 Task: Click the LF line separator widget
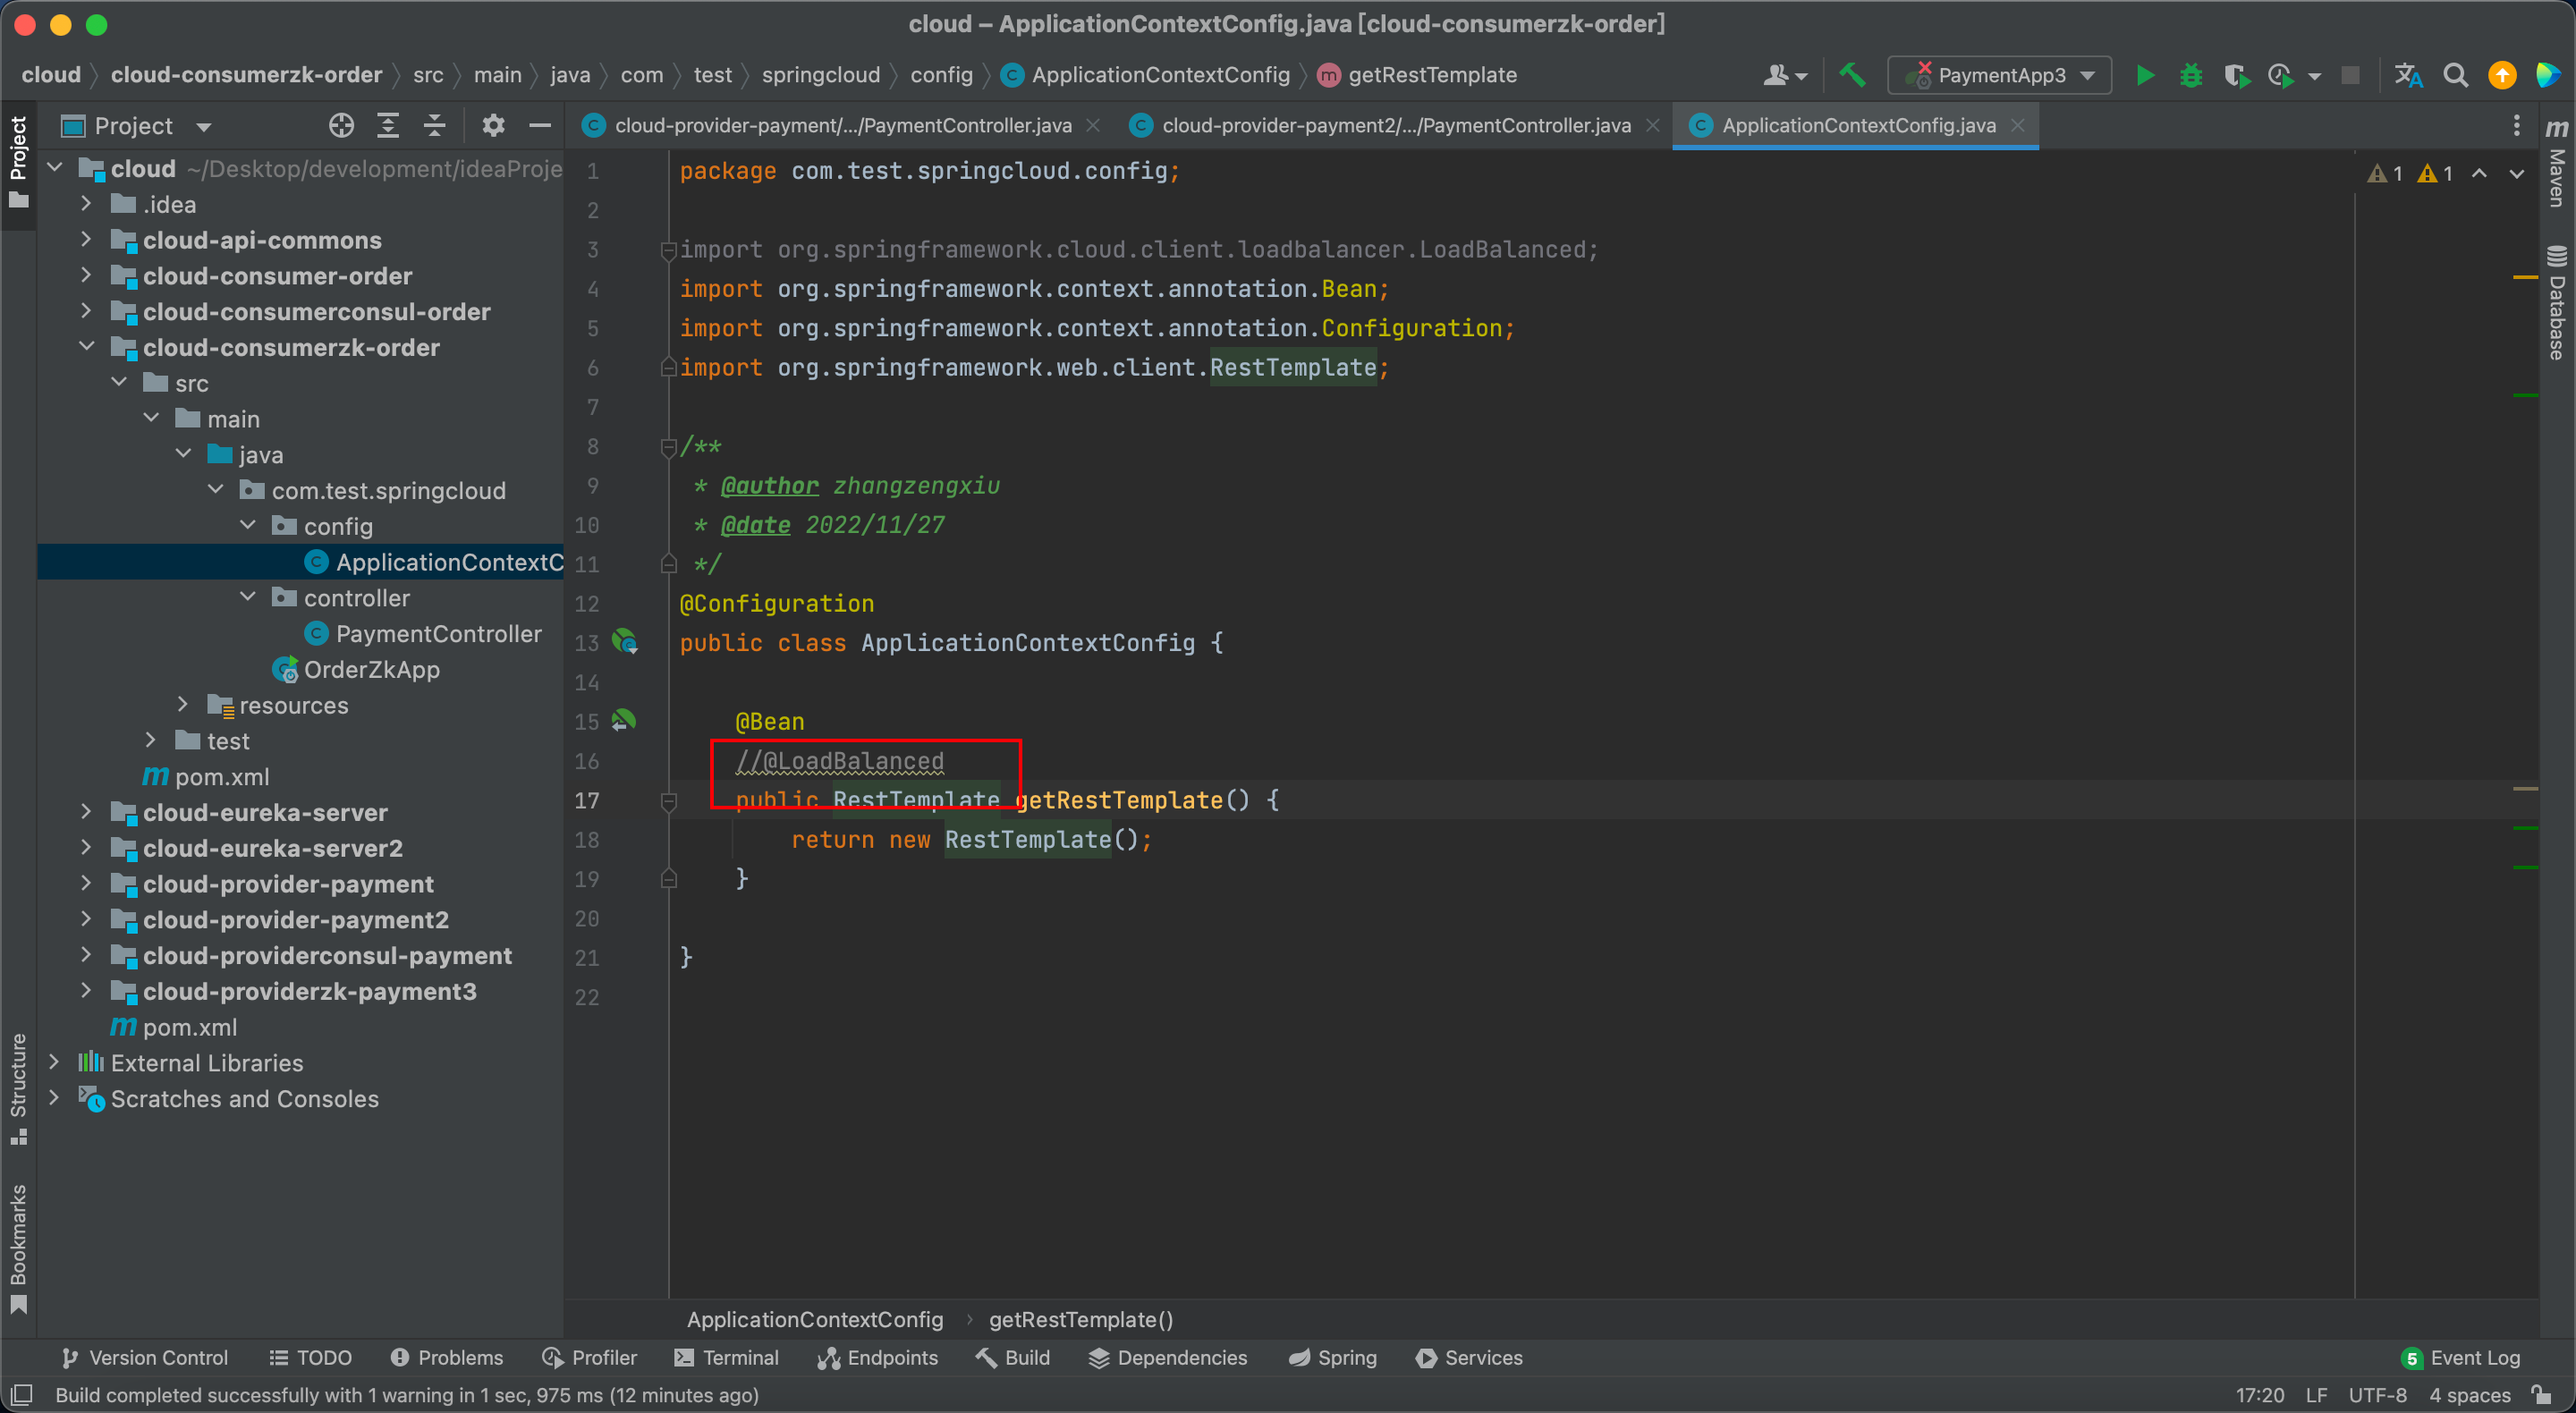tap(2316, 1394)
